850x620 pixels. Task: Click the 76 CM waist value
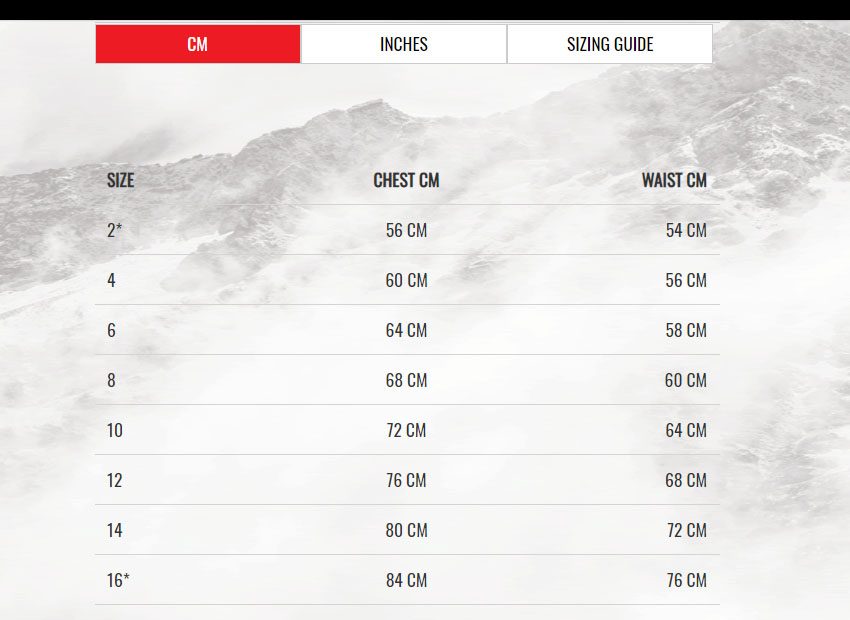click(x=687, y=580)
